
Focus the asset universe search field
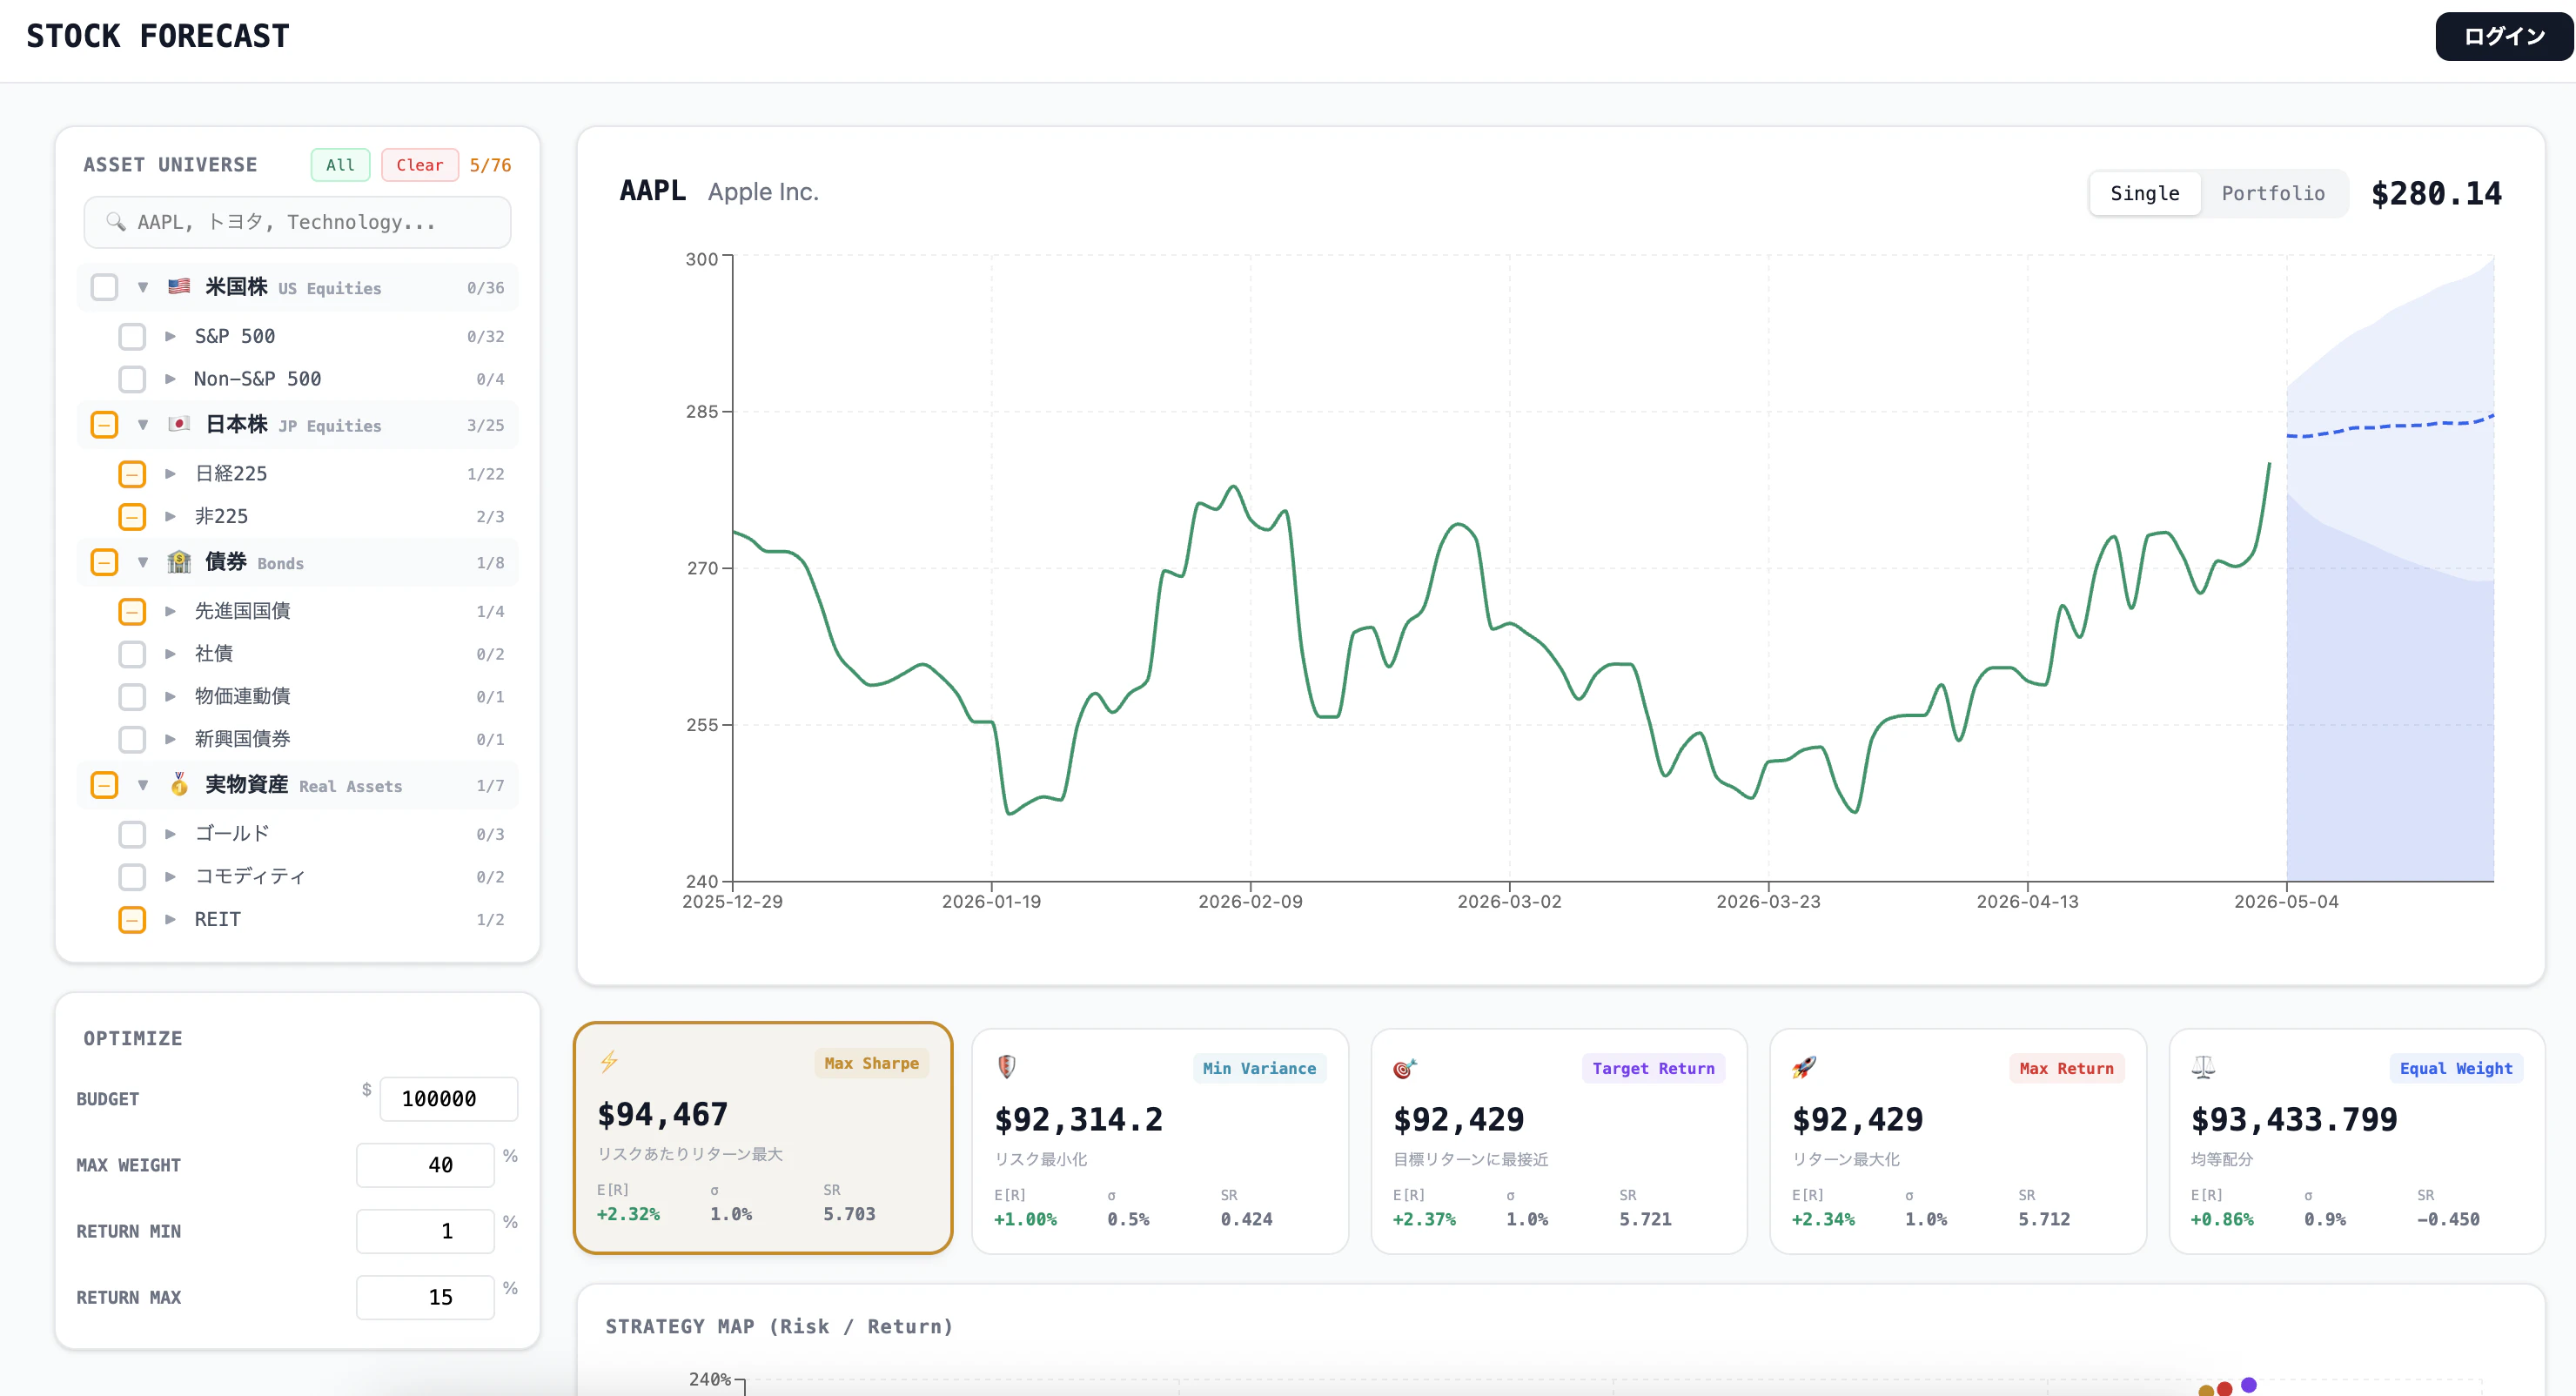[297, 222]
